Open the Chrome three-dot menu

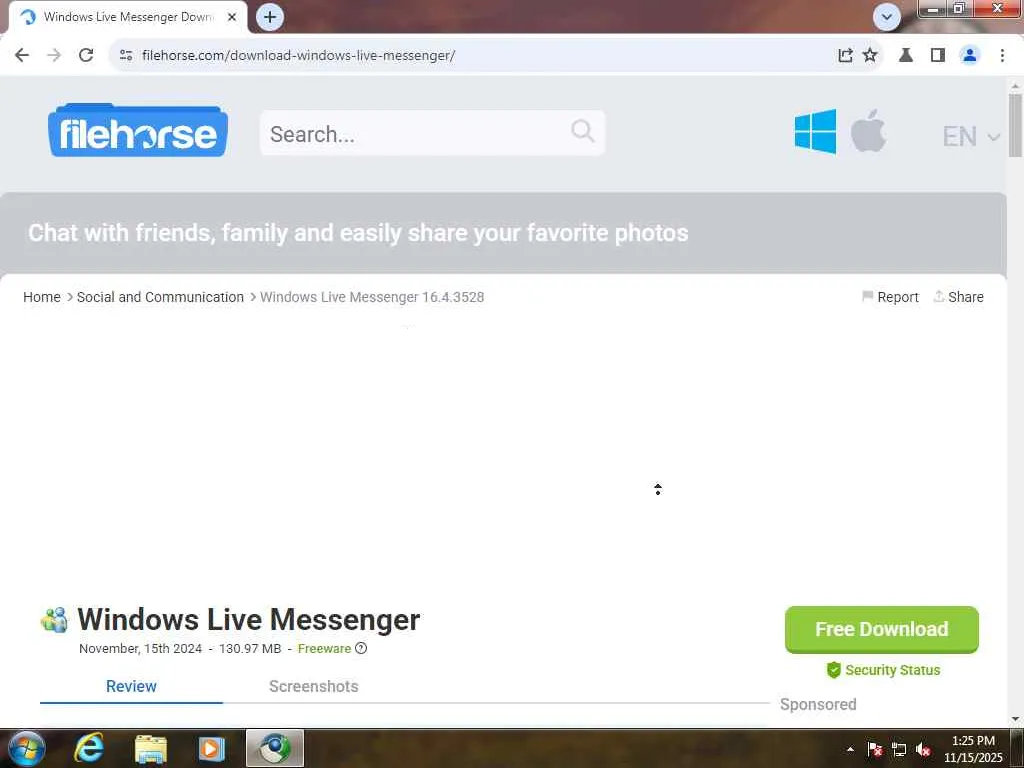click(1002, 56)
